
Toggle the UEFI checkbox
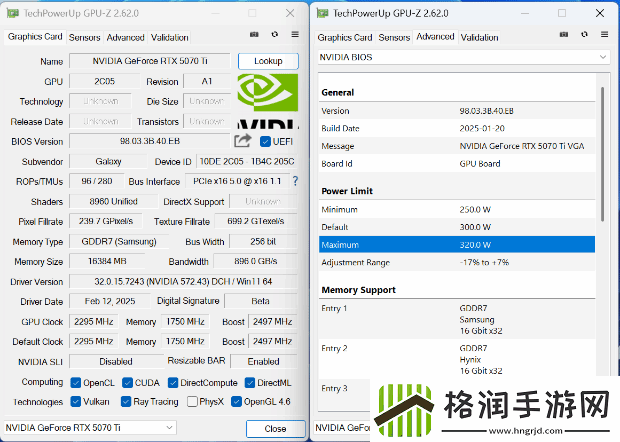pos(264,142)
